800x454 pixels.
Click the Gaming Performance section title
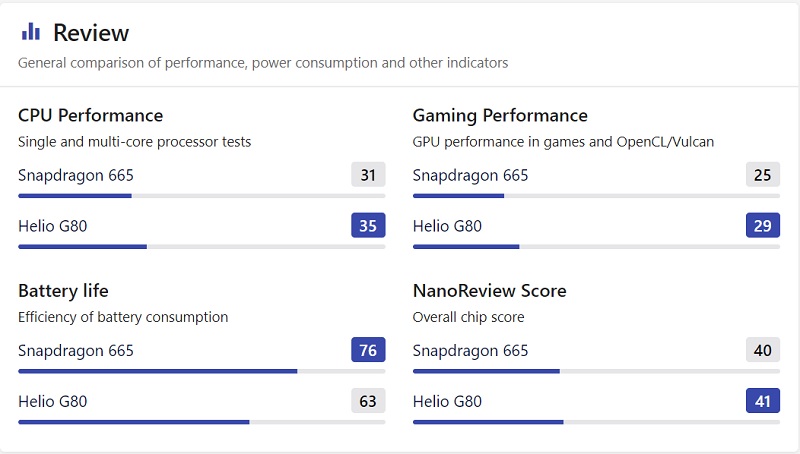tap(500, 115)
